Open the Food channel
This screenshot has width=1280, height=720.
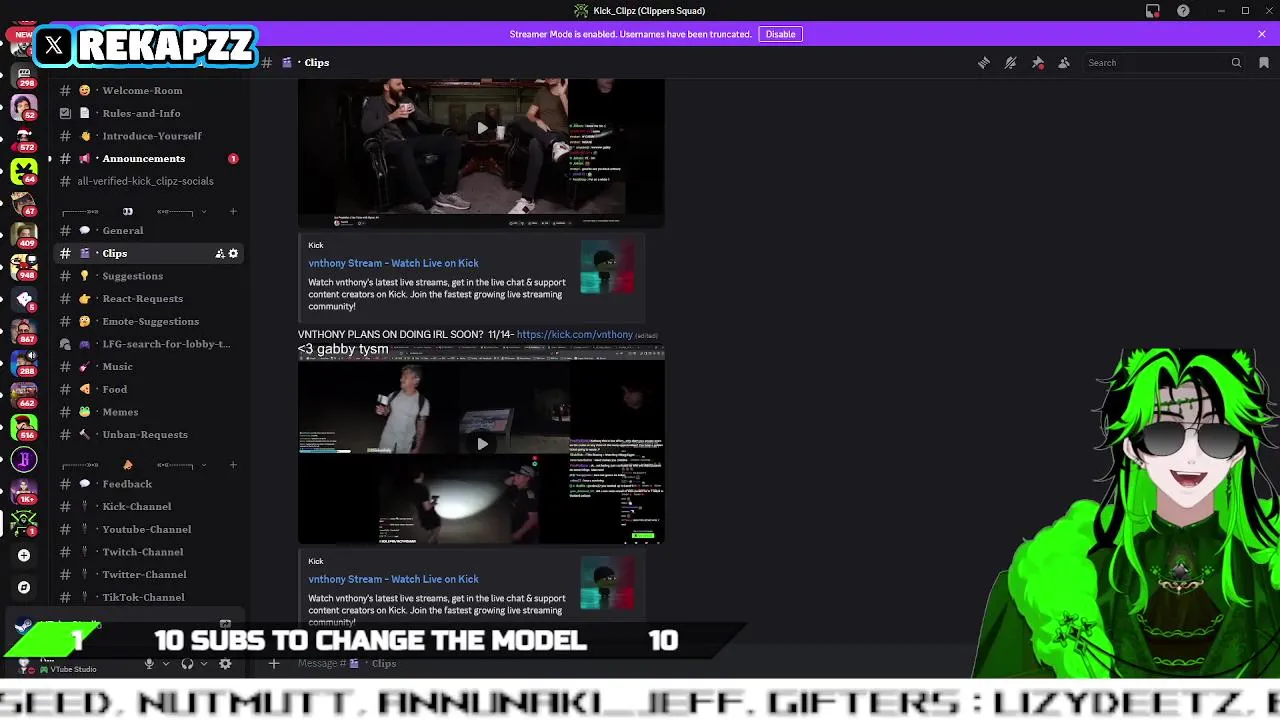click(148, 389)
